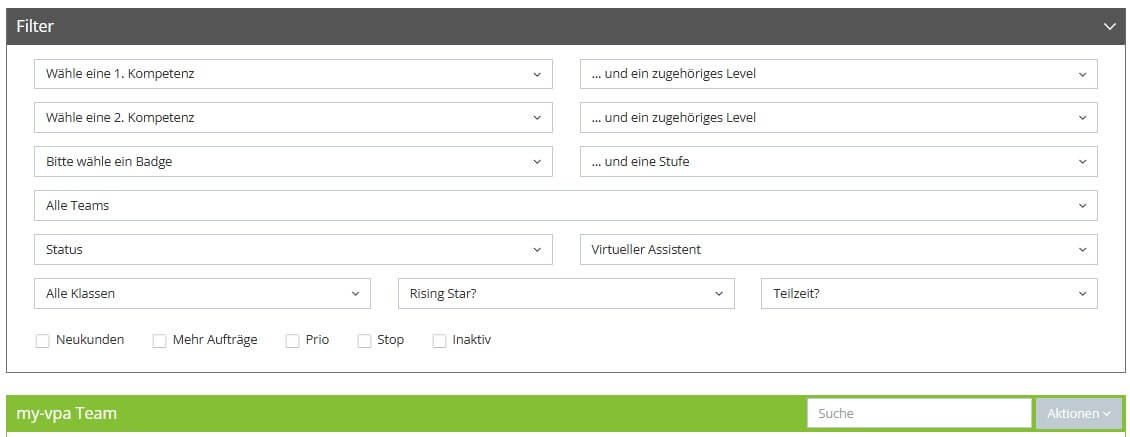
Task: Enable the Neukunden checkbox
Action: tap(43, 341)
